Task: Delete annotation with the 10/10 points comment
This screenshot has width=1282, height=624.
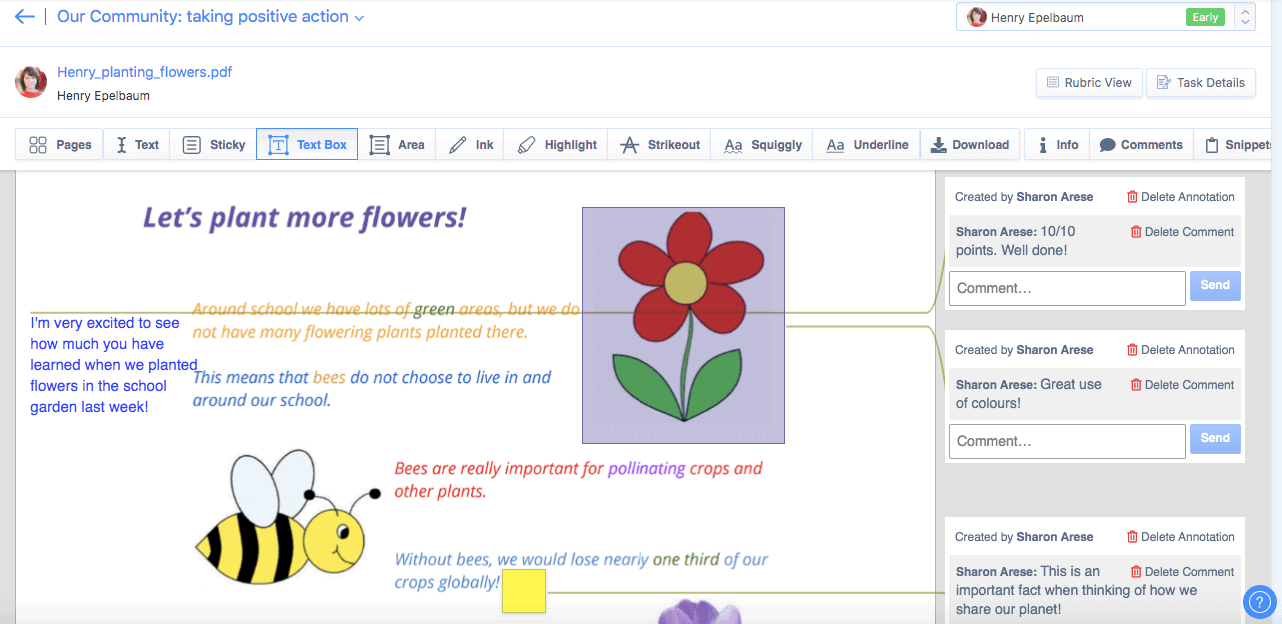Action: pyautogui.click(x=1180, y=197)
